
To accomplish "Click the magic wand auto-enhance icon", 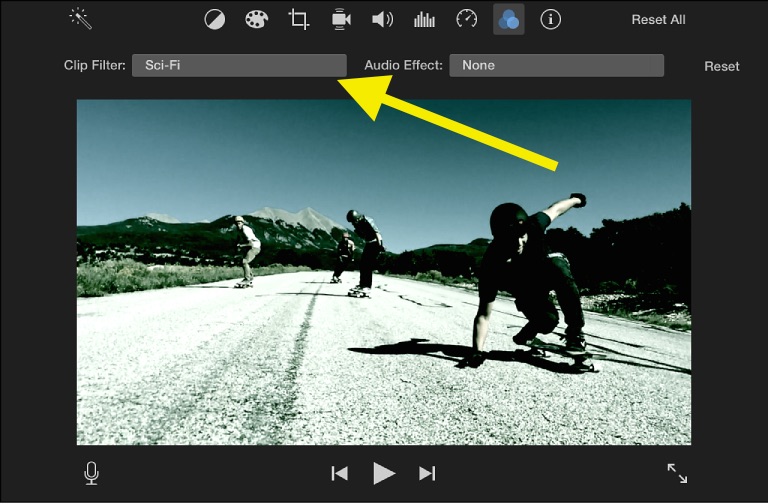I will (x=81, y=19).
